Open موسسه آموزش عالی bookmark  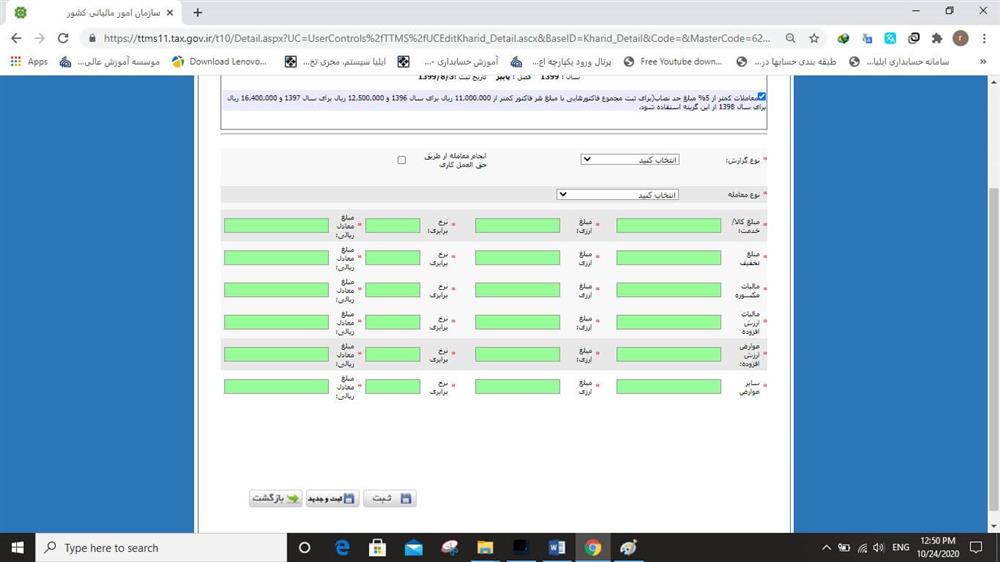tap(110, 62)
